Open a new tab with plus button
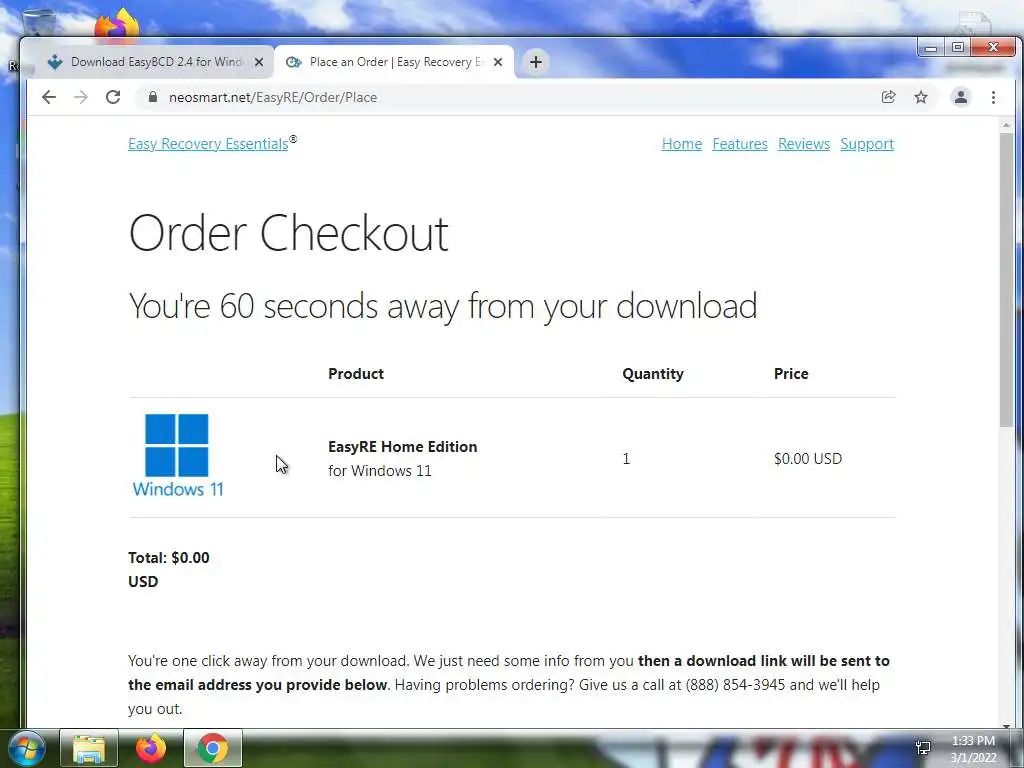 (x=536, y=62)
